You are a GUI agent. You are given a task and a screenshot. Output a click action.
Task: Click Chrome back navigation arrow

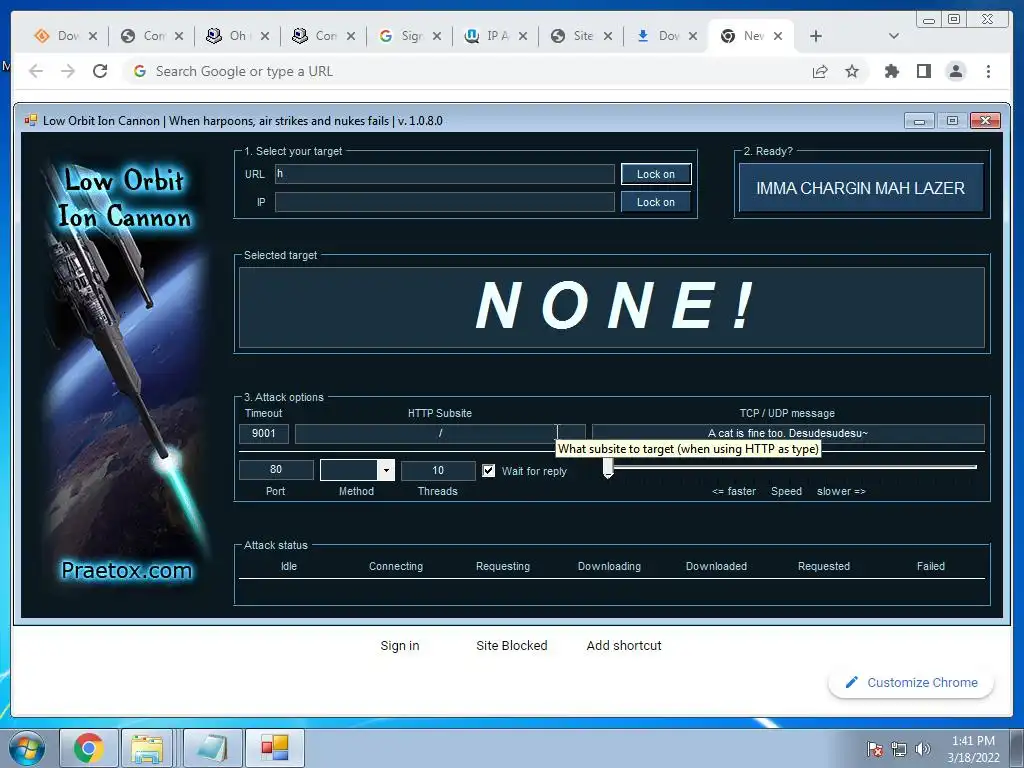coord(36,71)
